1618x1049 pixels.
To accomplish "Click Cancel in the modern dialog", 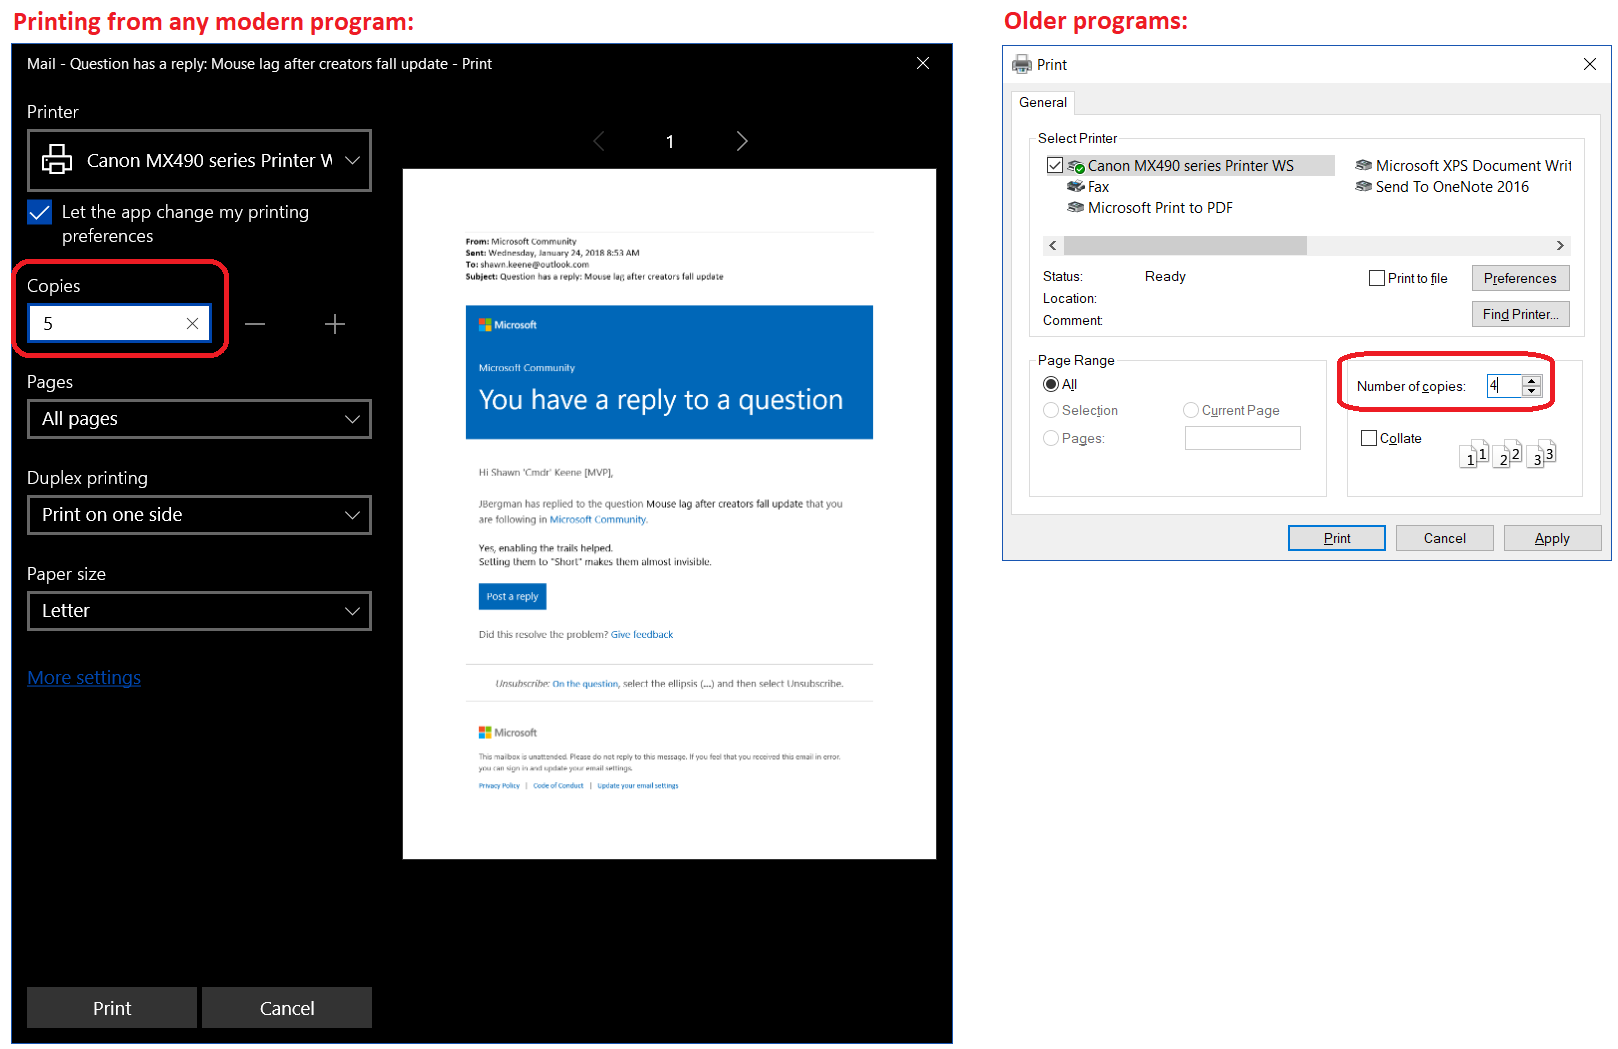I will pyautogui.click(x=287, y=1008).
